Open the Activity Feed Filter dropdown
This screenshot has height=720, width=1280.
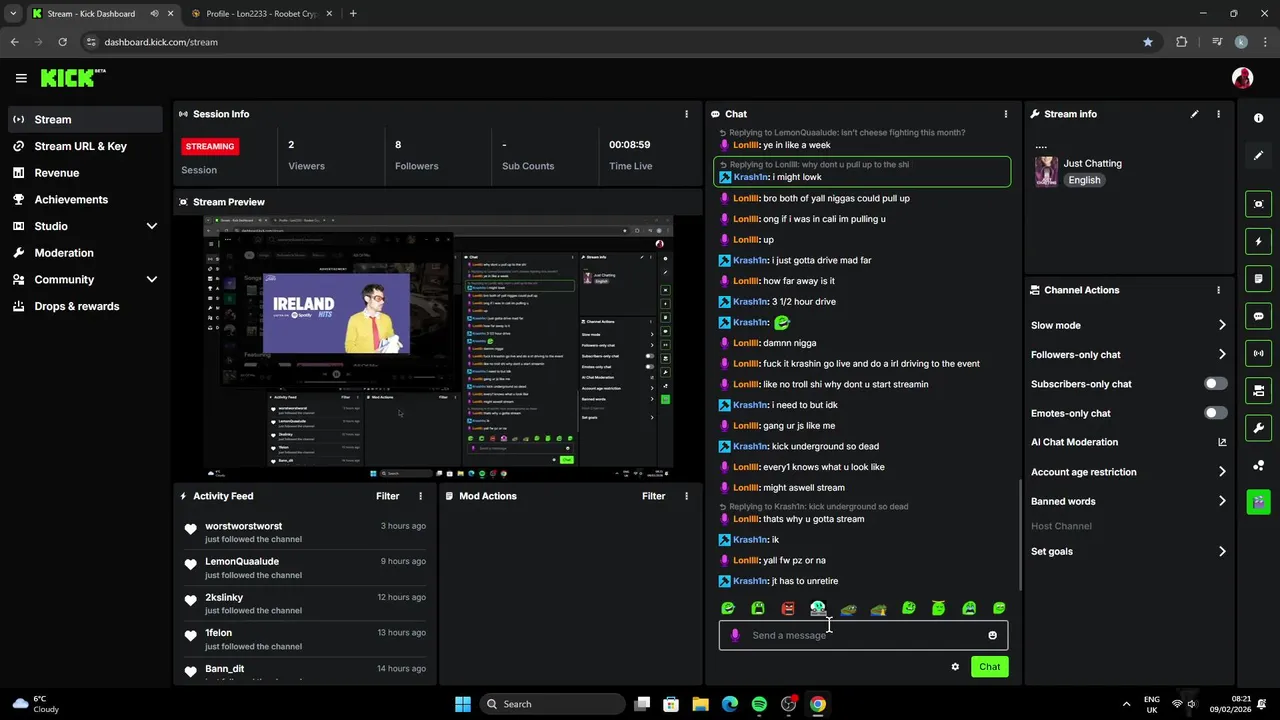(387, 496)
